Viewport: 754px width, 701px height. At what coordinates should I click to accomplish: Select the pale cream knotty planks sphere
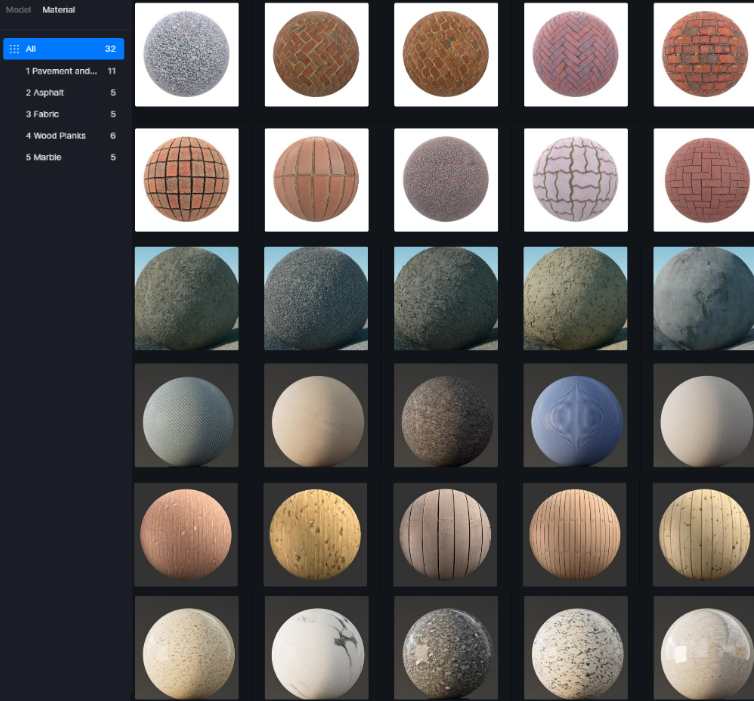[x=704, y=535]
